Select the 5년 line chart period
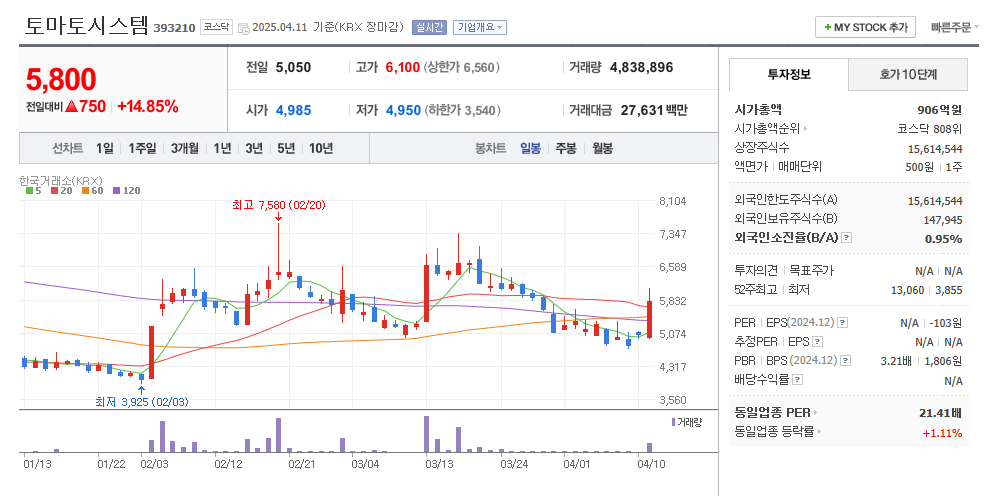 click(286, 148)
